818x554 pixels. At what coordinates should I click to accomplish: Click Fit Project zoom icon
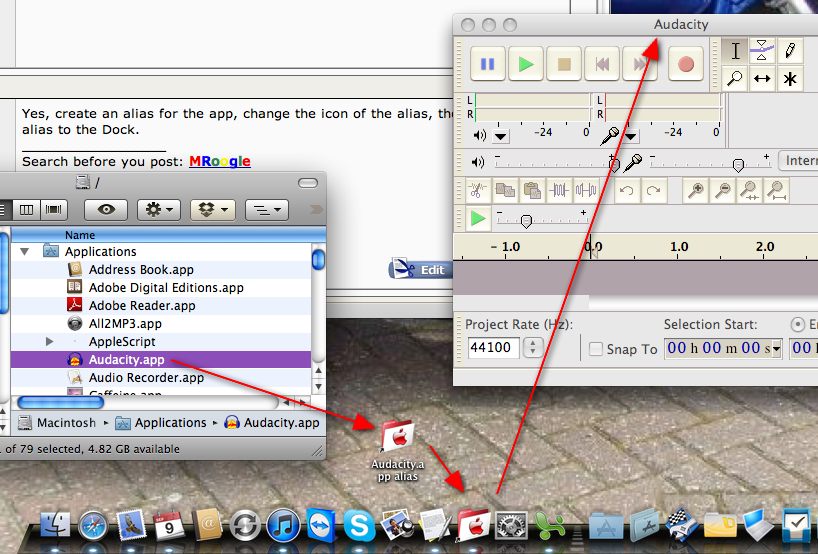(x=777, y=190)
